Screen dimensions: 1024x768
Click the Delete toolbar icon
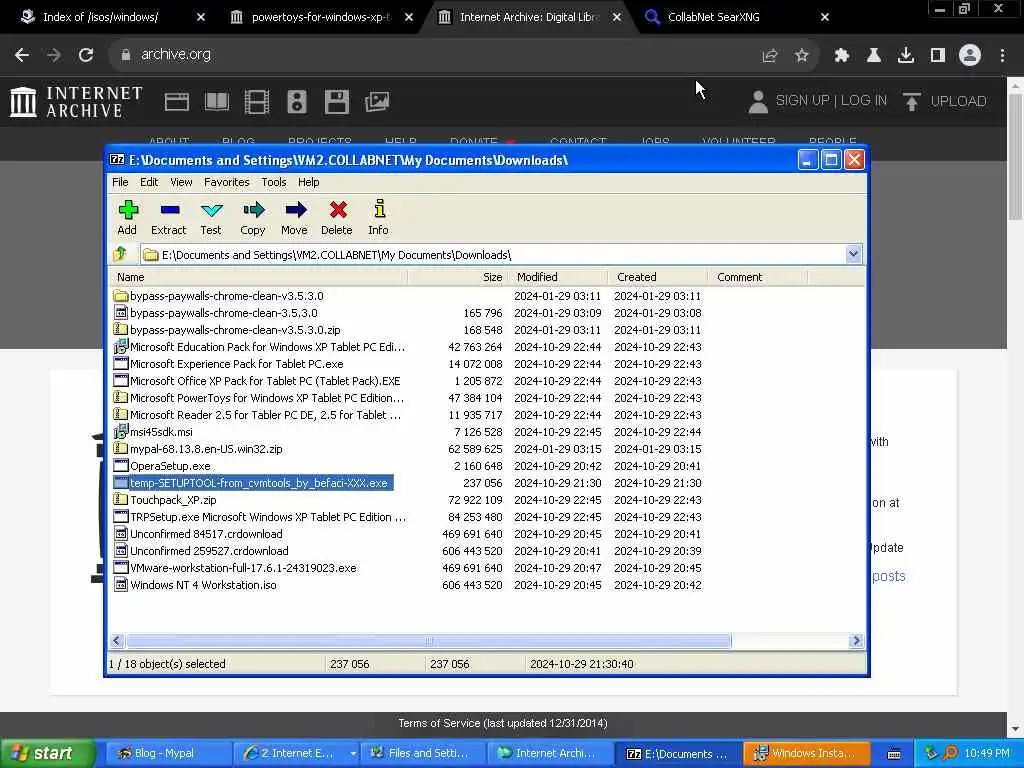pyautogui.click(x=337, y=217)
